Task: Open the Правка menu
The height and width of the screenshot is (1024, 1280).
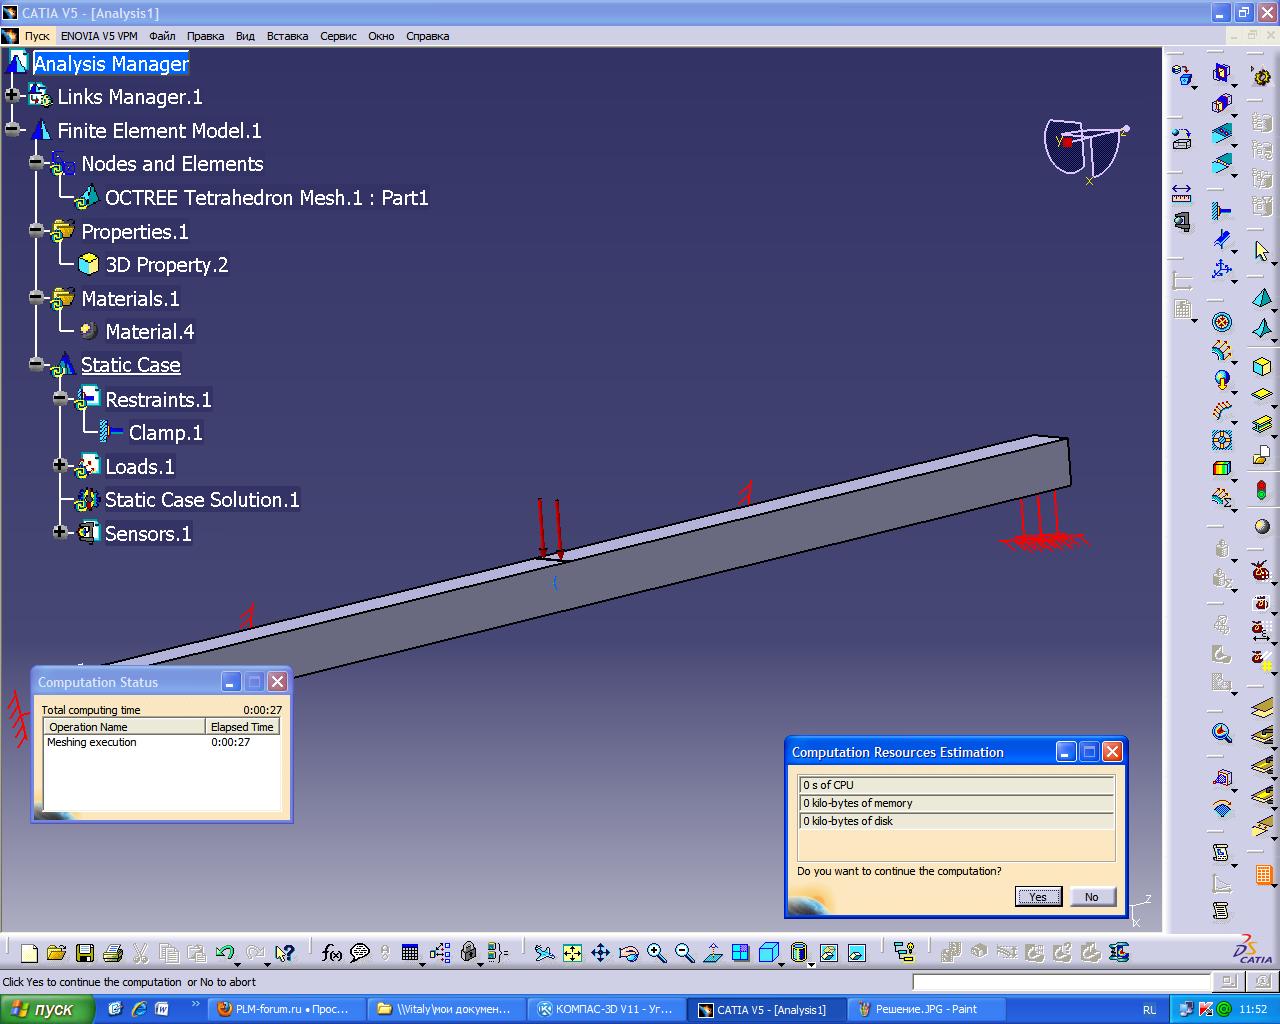Action: (205, 36)
